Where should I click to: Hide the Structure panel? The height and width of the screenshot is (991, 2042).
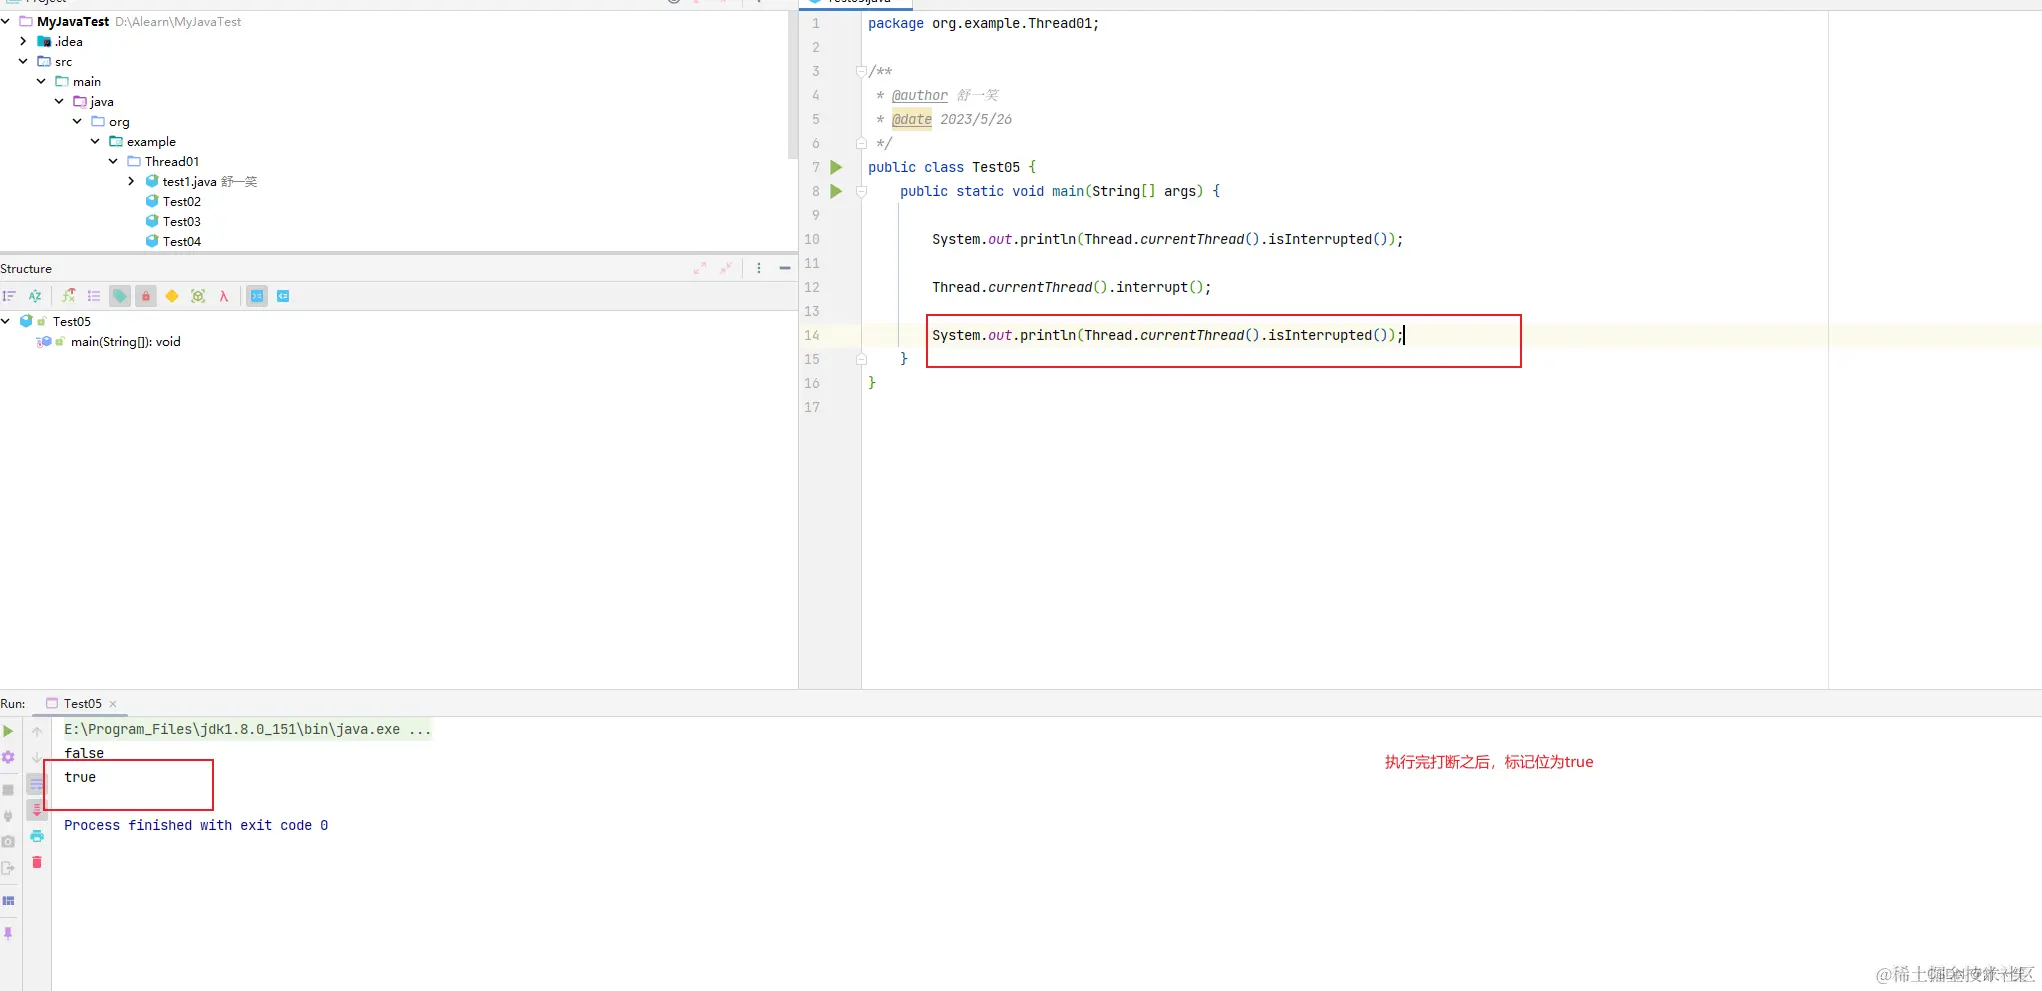(785, 268)
